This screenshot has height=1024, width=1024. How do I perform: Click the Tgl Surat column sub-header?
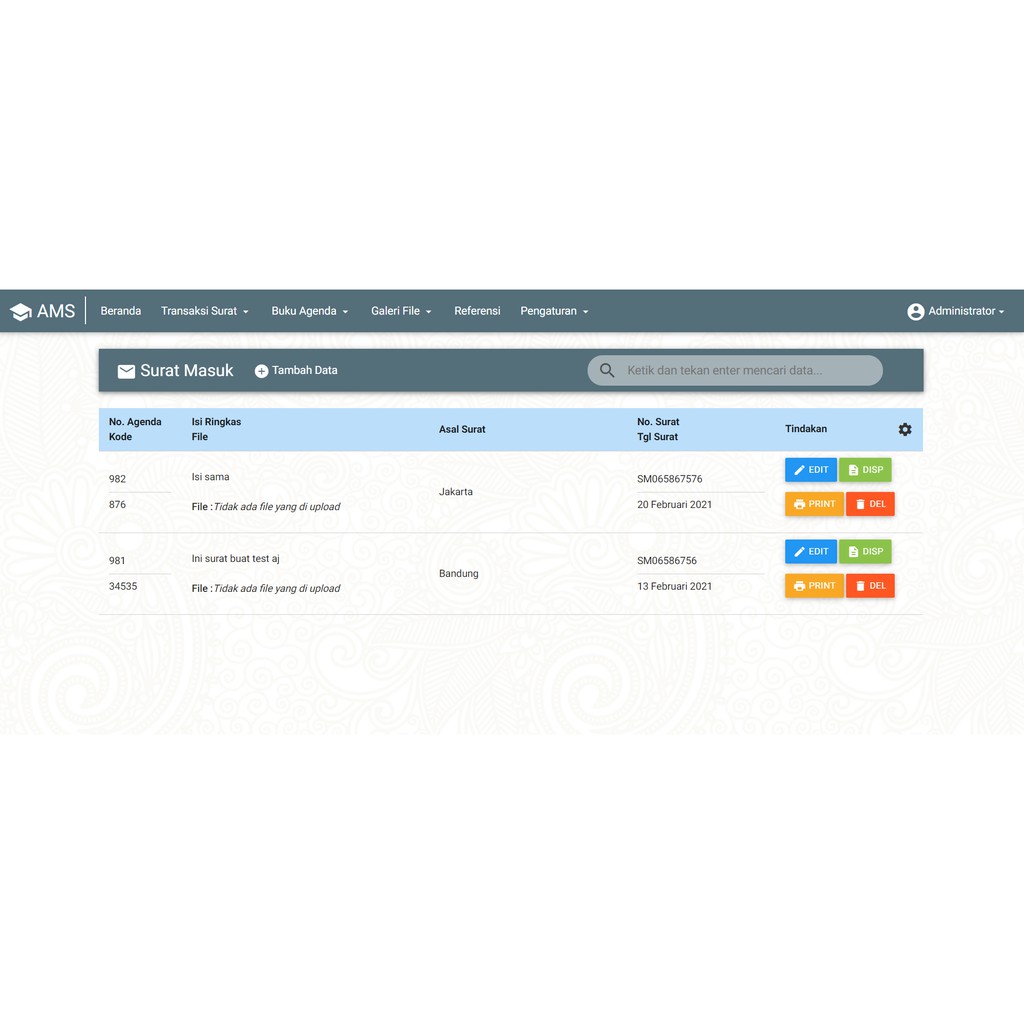[x=658, y=437]
